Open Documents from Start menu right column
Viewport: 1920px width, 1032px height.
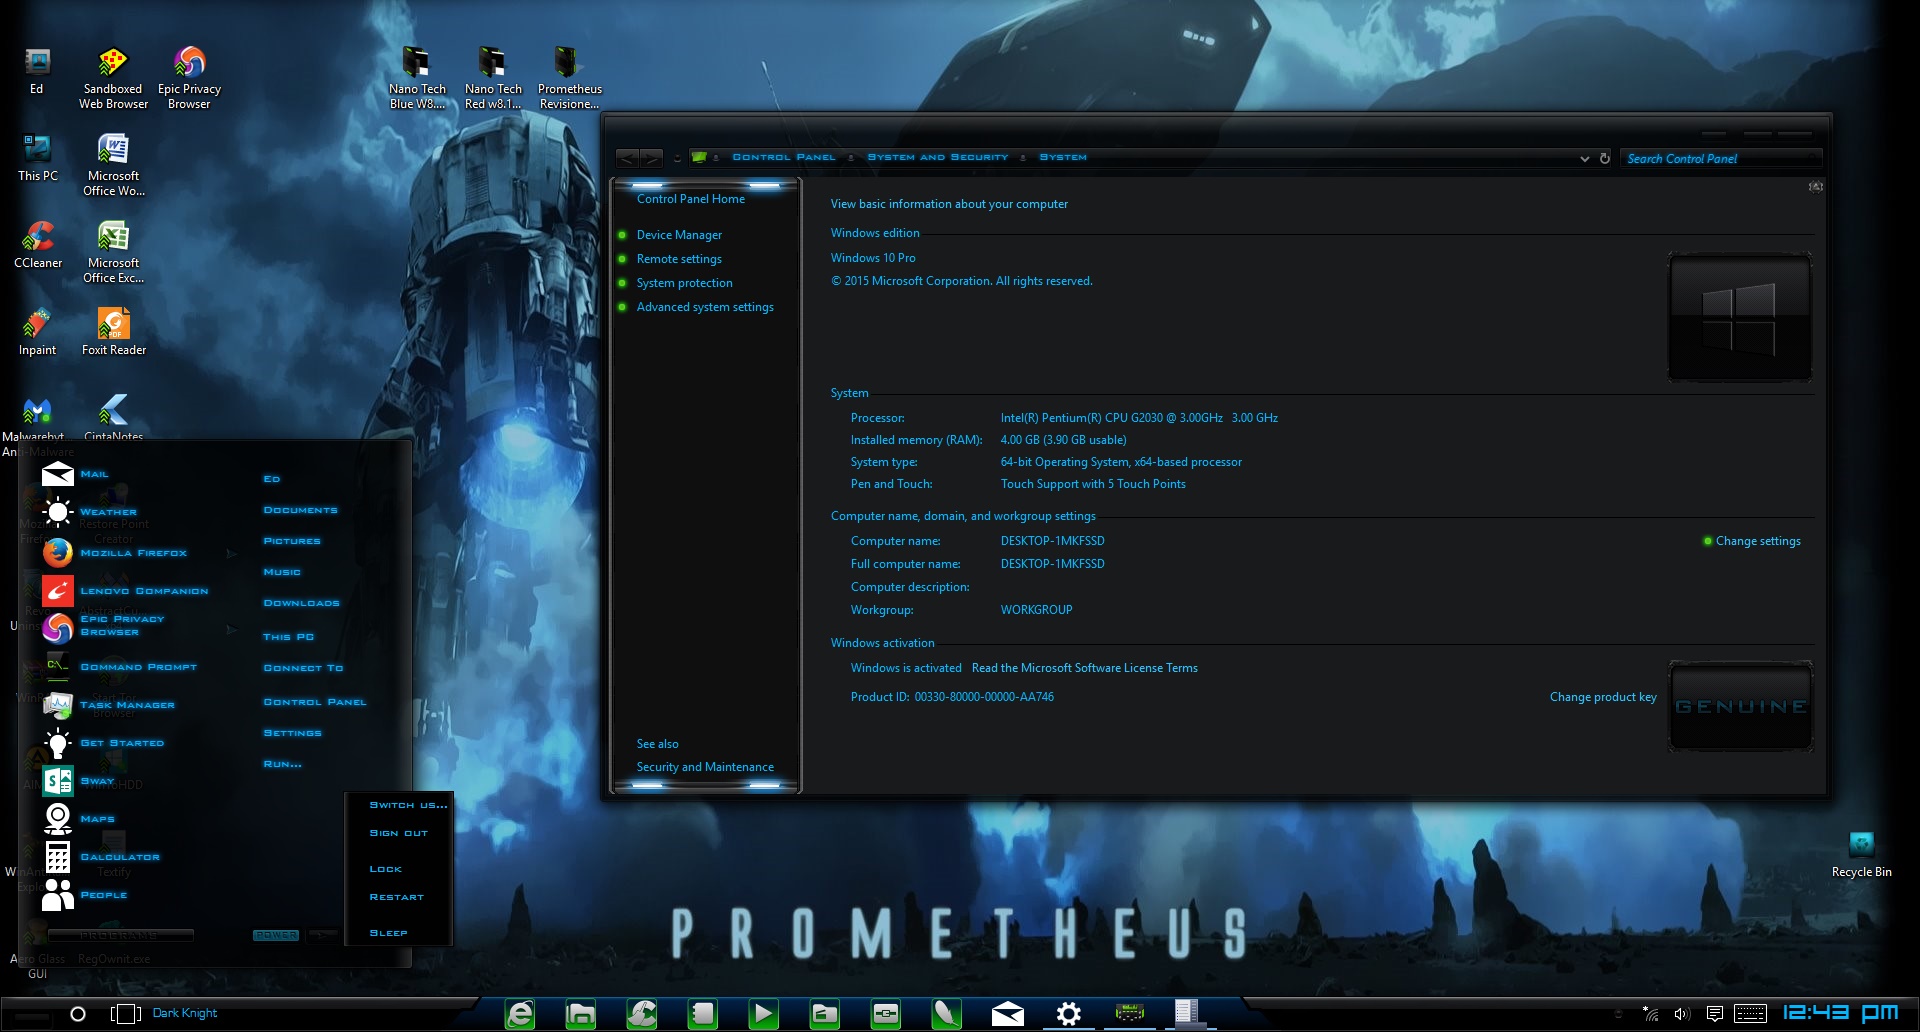click(300, 510)
